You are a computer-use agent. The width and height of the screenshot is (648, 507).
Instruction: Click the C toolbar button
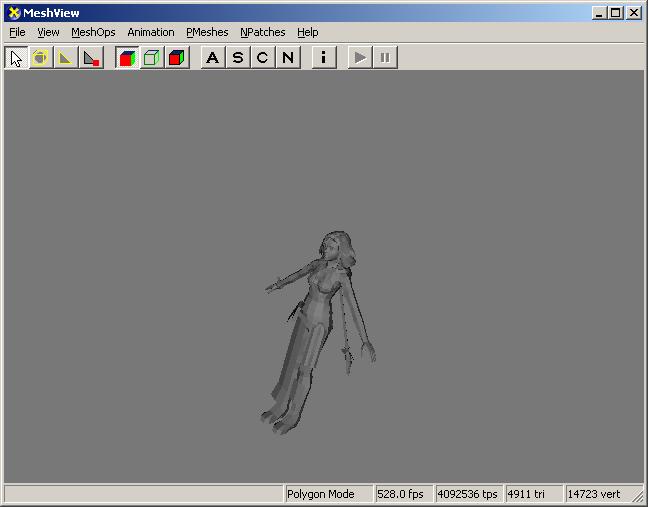(262, 57)
